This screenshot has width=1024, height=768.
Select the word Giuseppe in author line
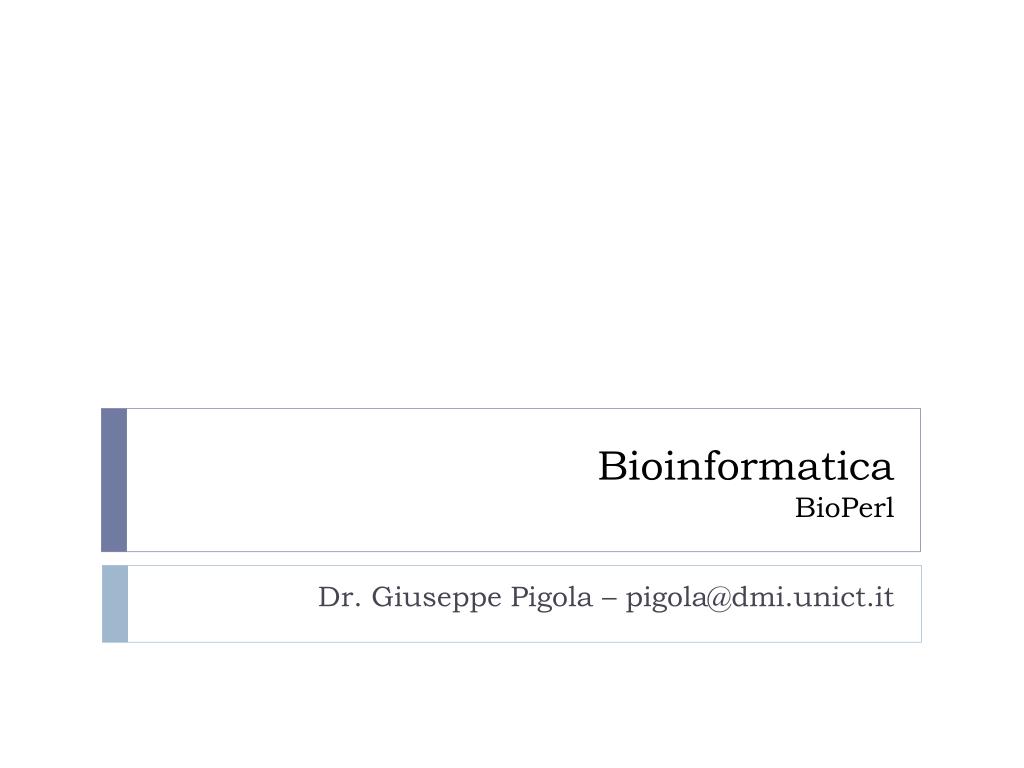436,598
